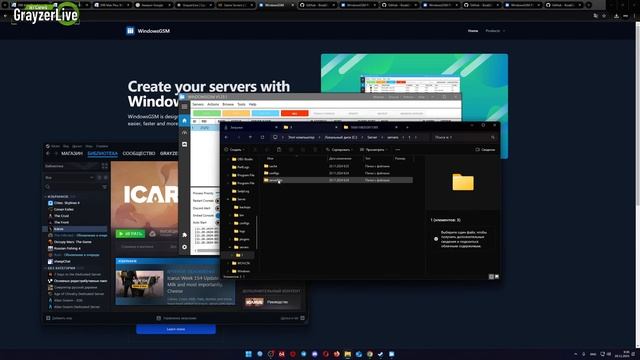Open the СООБЩЕСТВО tab in Steam
The image size is (640, 360).
[x=139, y=153]
